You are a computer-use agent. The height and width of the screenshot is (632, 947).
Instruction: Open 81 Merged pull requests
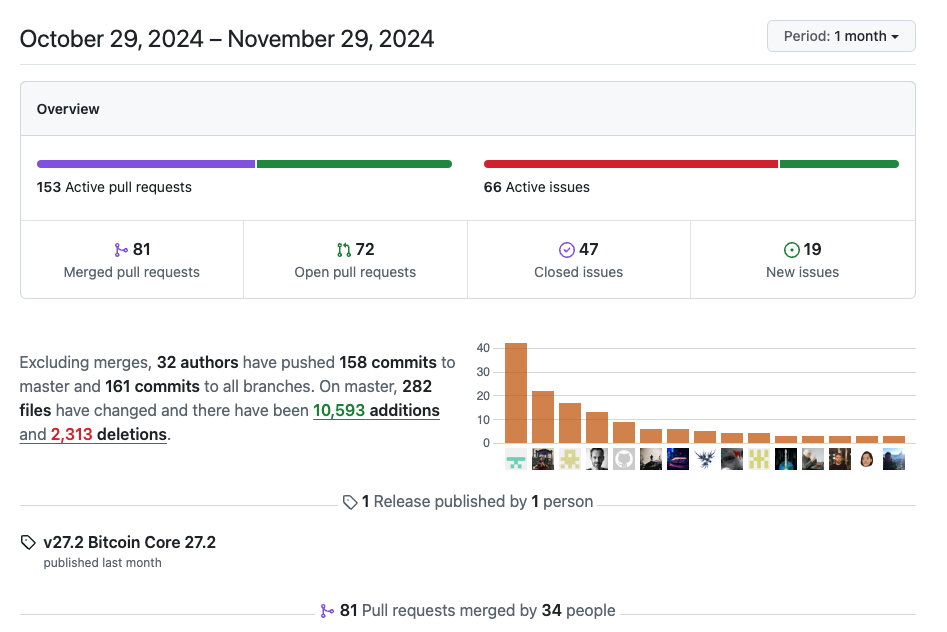[132, 260]
